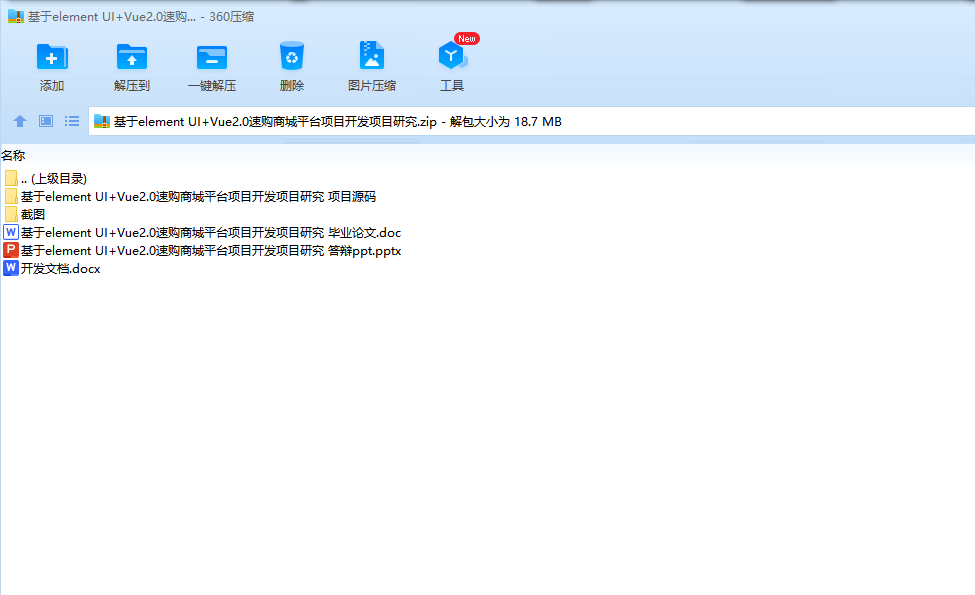Click the path field showing the zip name
The image size is (975, 595).
(532, 121)
